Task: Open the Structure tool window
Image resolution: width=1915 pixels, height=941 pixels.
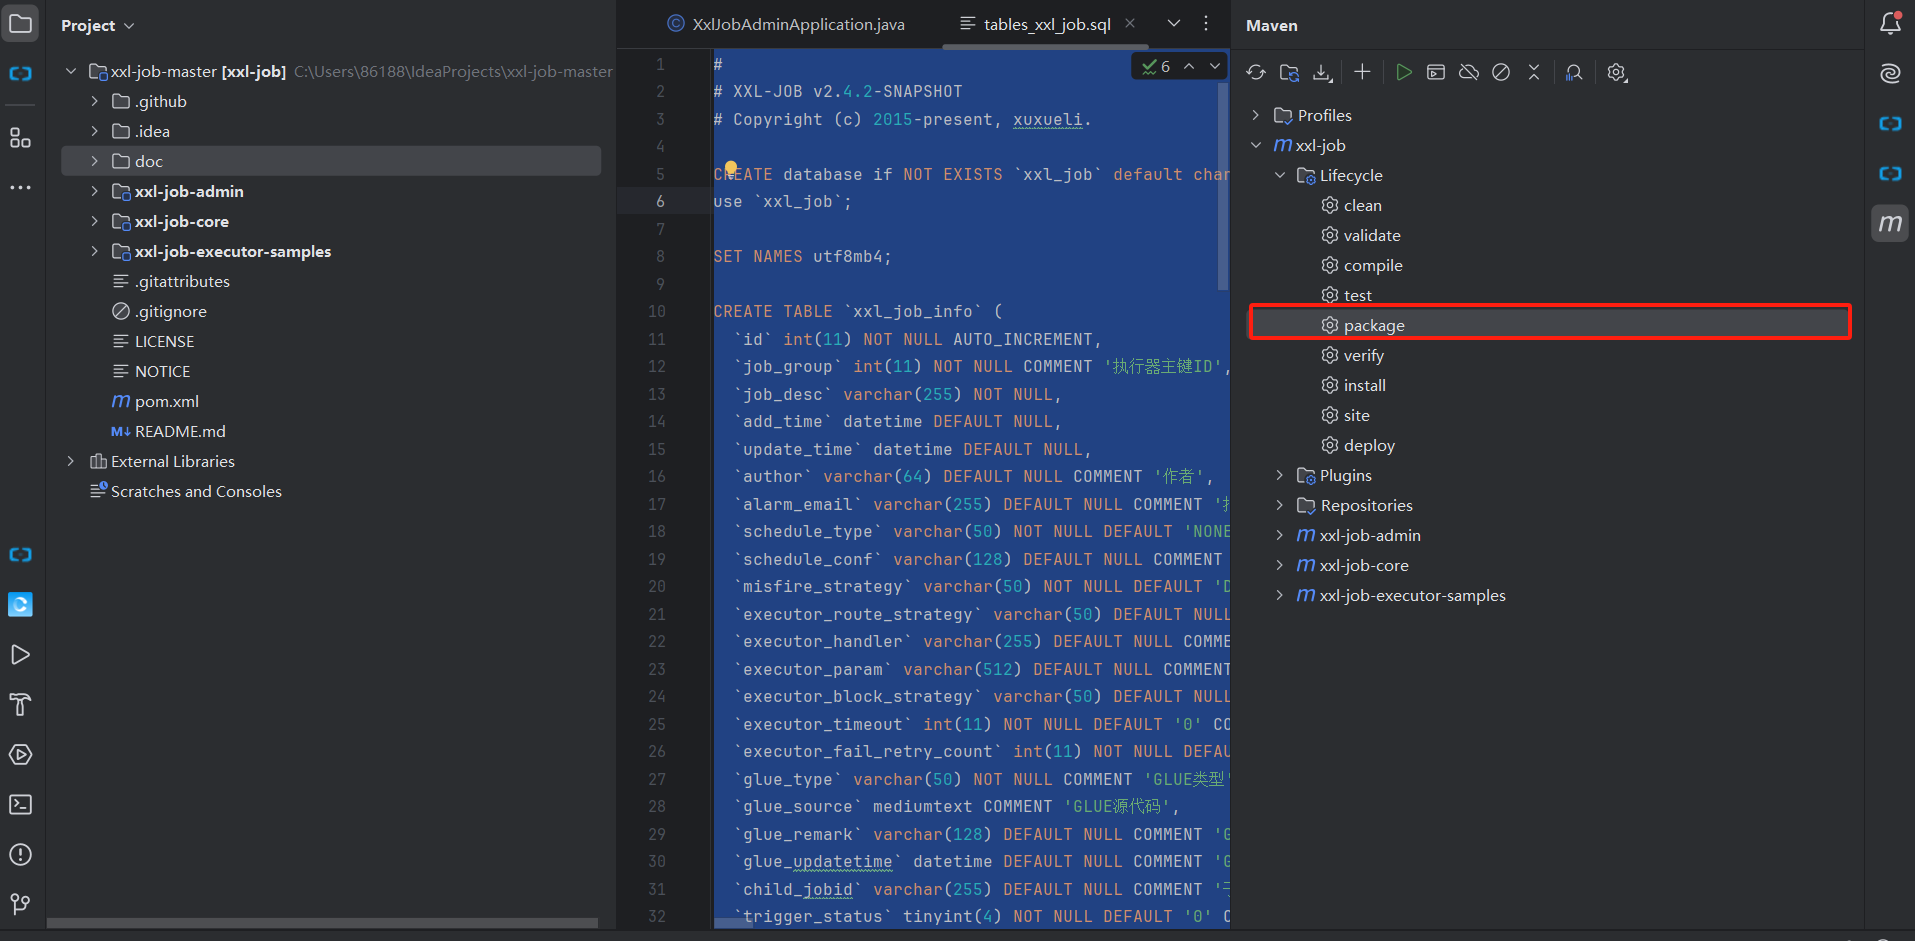Action: 20,138
